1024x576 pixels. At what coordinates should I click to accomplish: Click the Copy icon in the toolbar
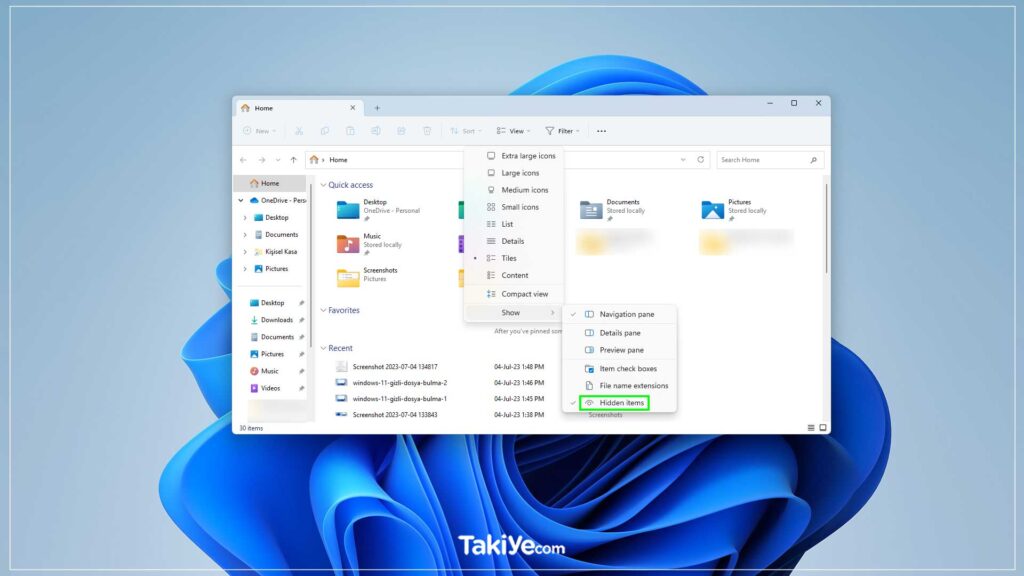coord(325,131)
